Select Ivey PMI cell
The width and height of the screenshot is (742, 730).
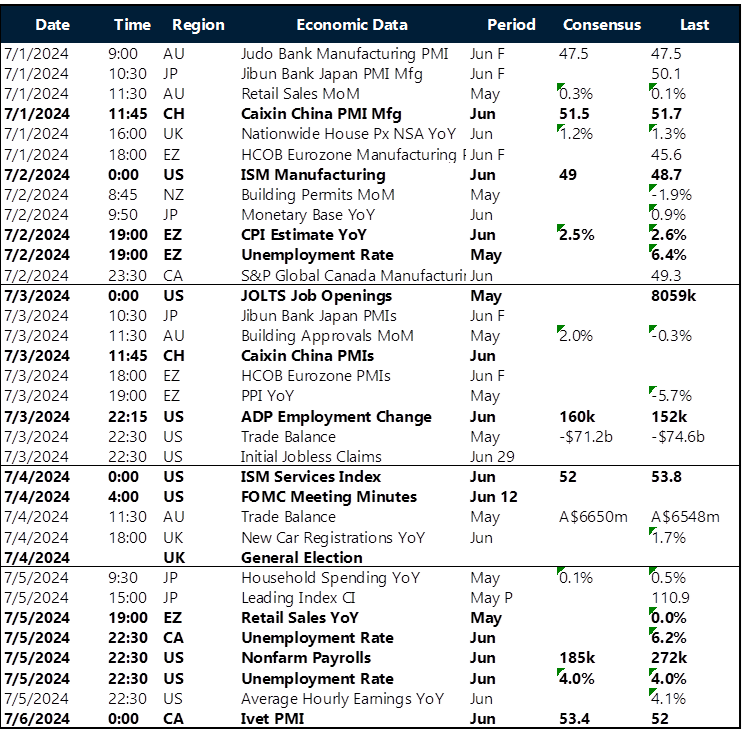pyautogui.click(x=273, y=719)
